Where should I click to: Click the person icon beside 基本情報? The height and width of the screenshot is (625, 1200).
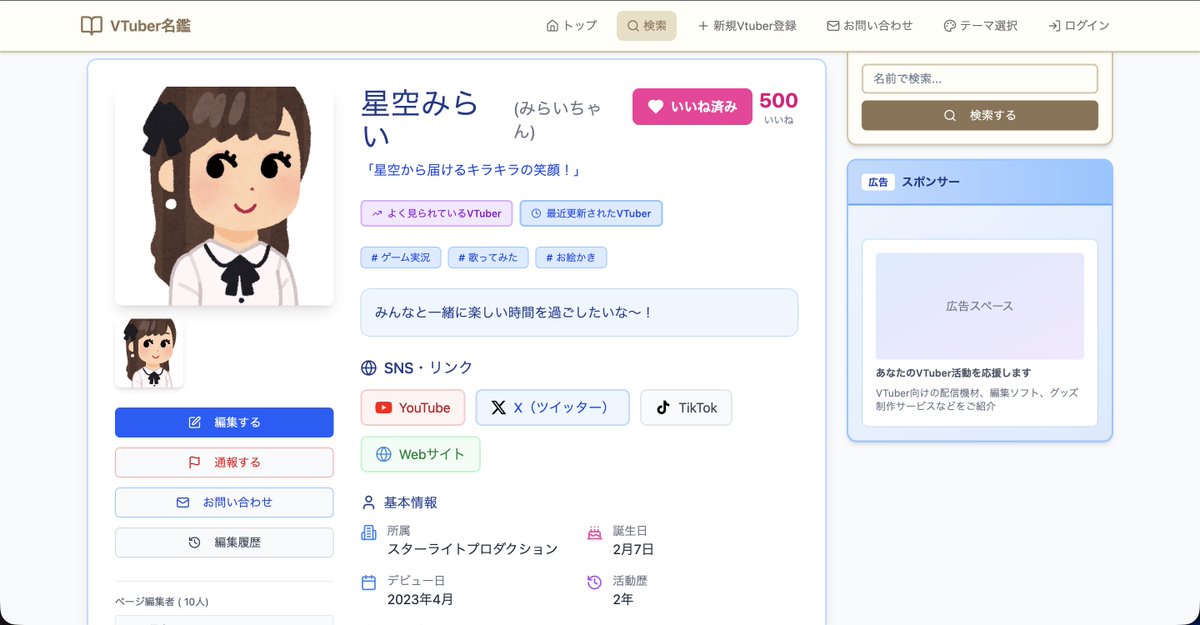click(x=369, y=502)
